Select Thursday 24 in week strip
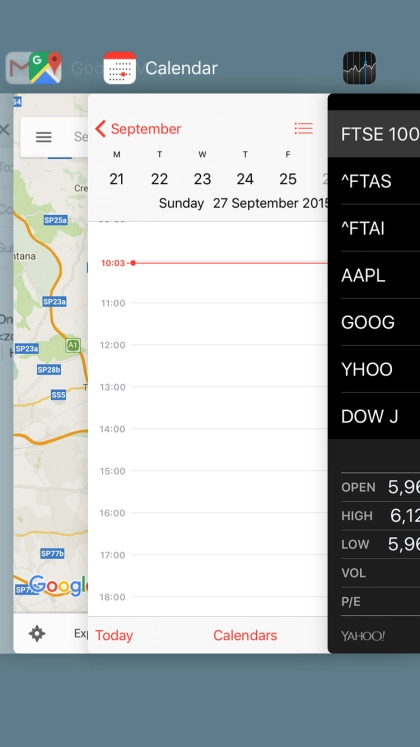Image resolution: width=420 pixels, height=747 pixels. coord(245,179)
